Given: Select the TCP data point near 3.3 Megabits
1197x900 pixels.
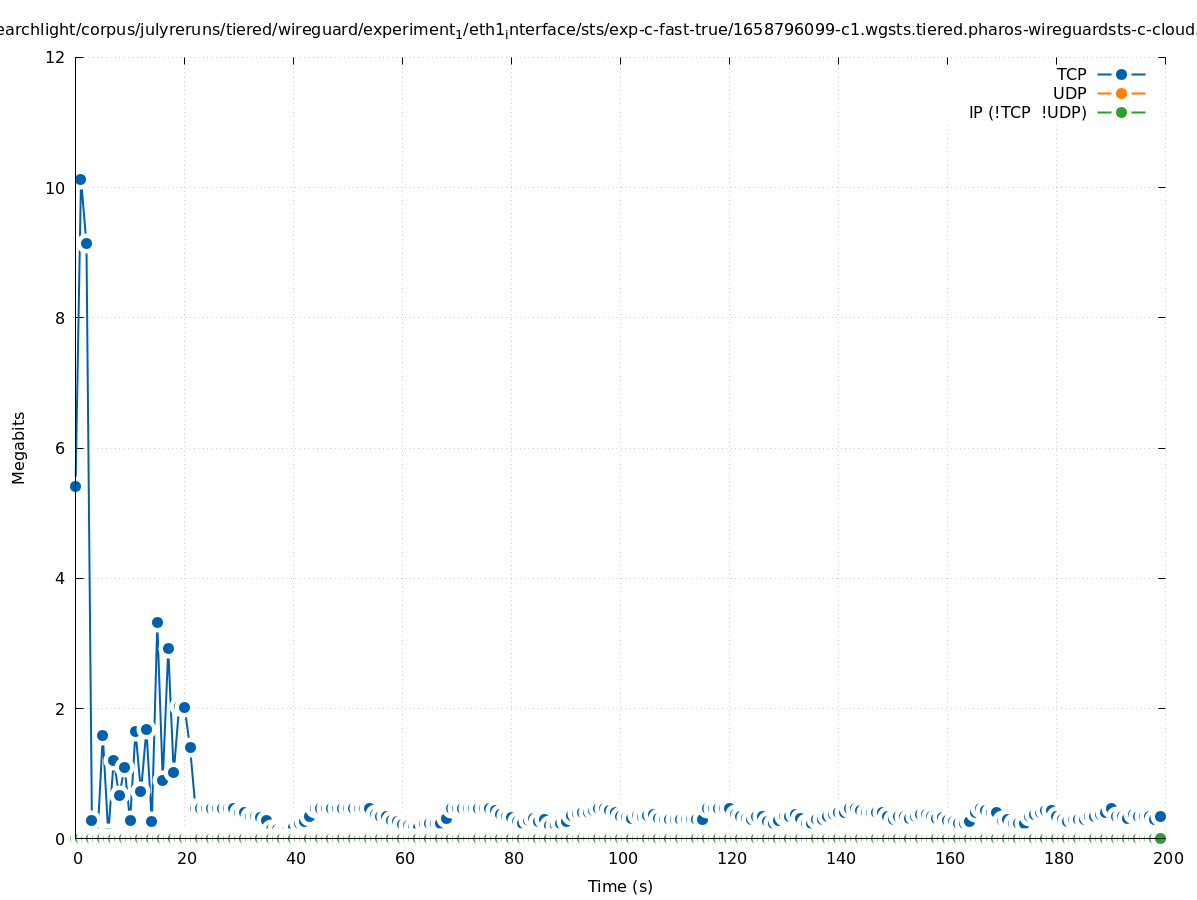Looking at the screenshot, I should (157, 622).
